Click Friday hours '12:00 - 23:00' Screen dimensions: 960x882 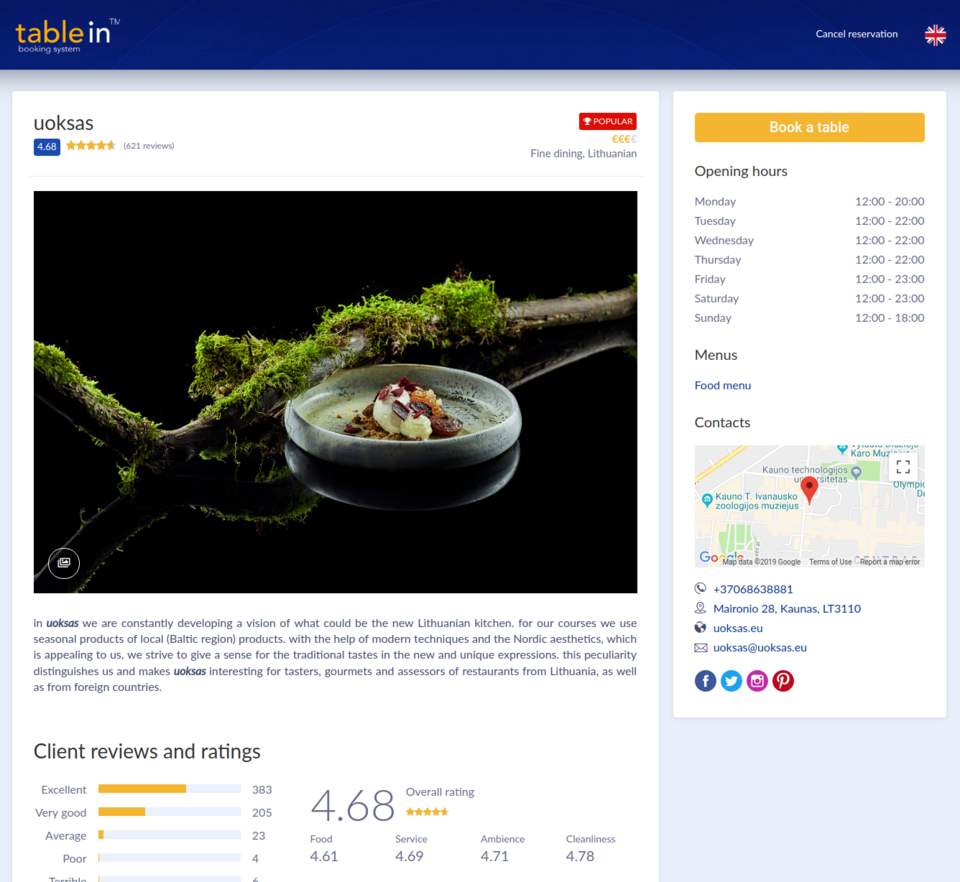tap(890, 279)
